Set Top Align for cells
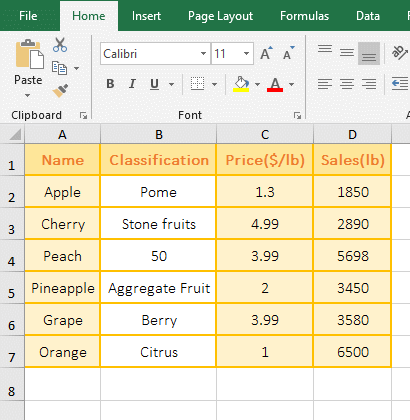This screenshot has width=410, height=420. click(x=325, y=49)
